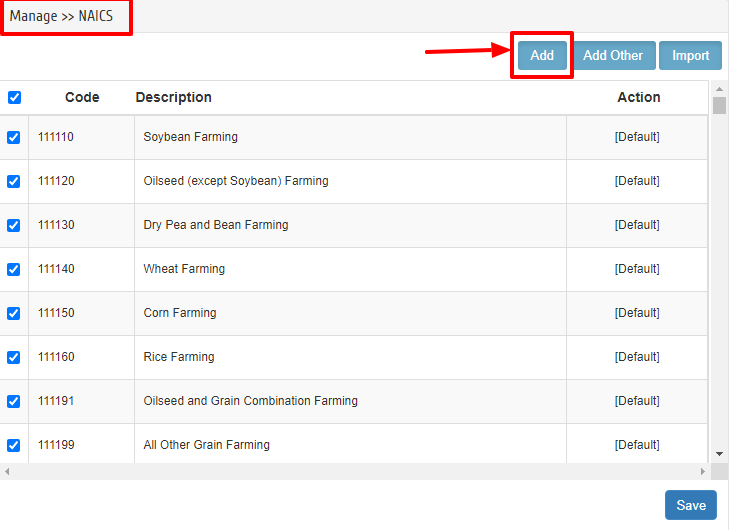
Task: Click horizontal scrollbar right arrow
Action: tap(703, 471)
